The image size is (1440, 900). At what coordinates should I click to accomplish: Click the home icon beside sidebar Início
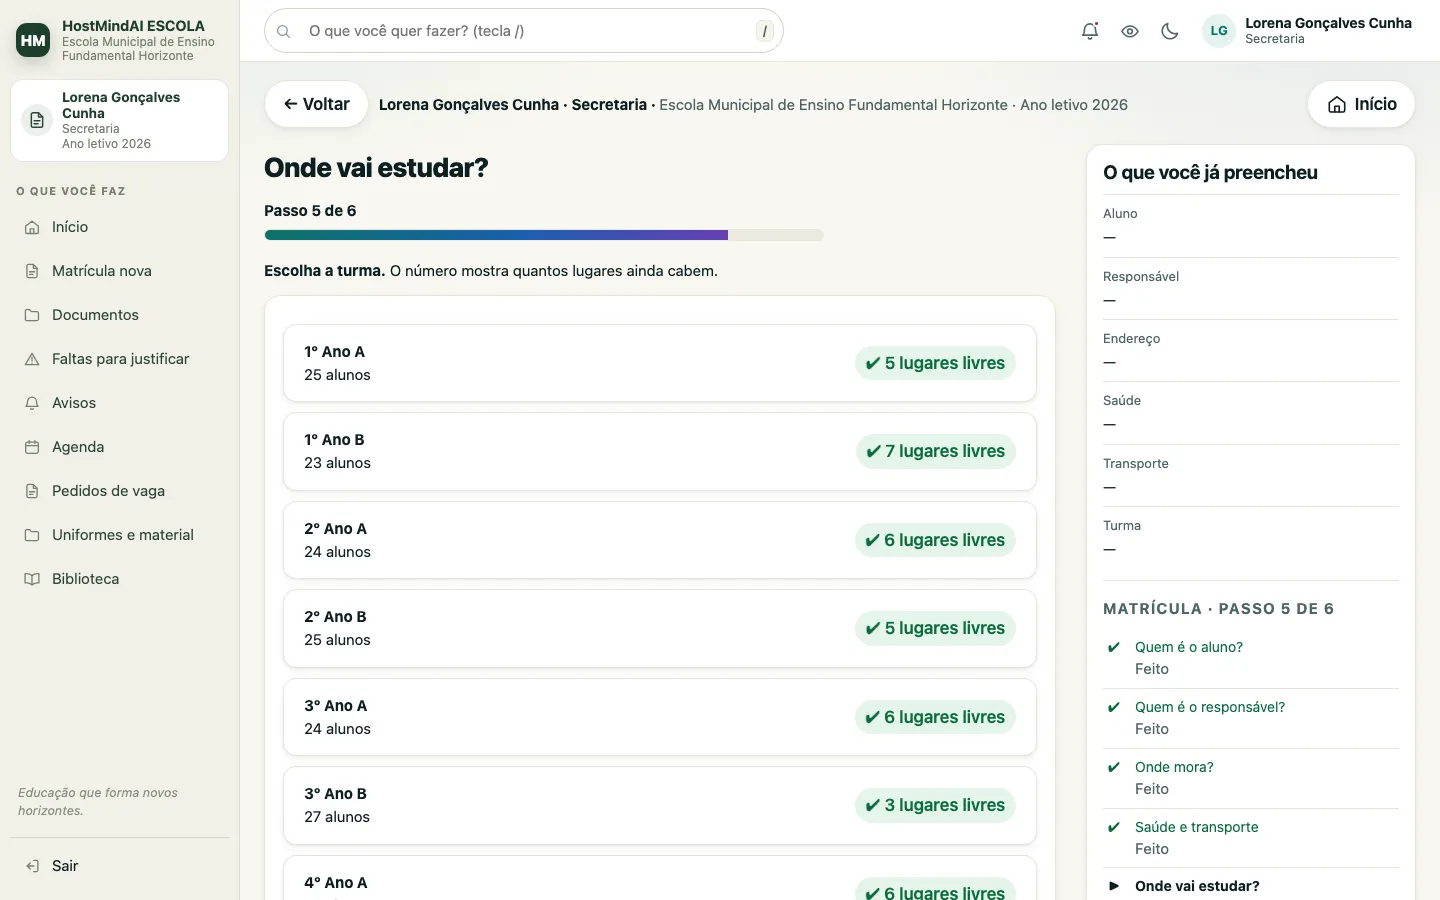pyautogui.click(x=32, y=227)
